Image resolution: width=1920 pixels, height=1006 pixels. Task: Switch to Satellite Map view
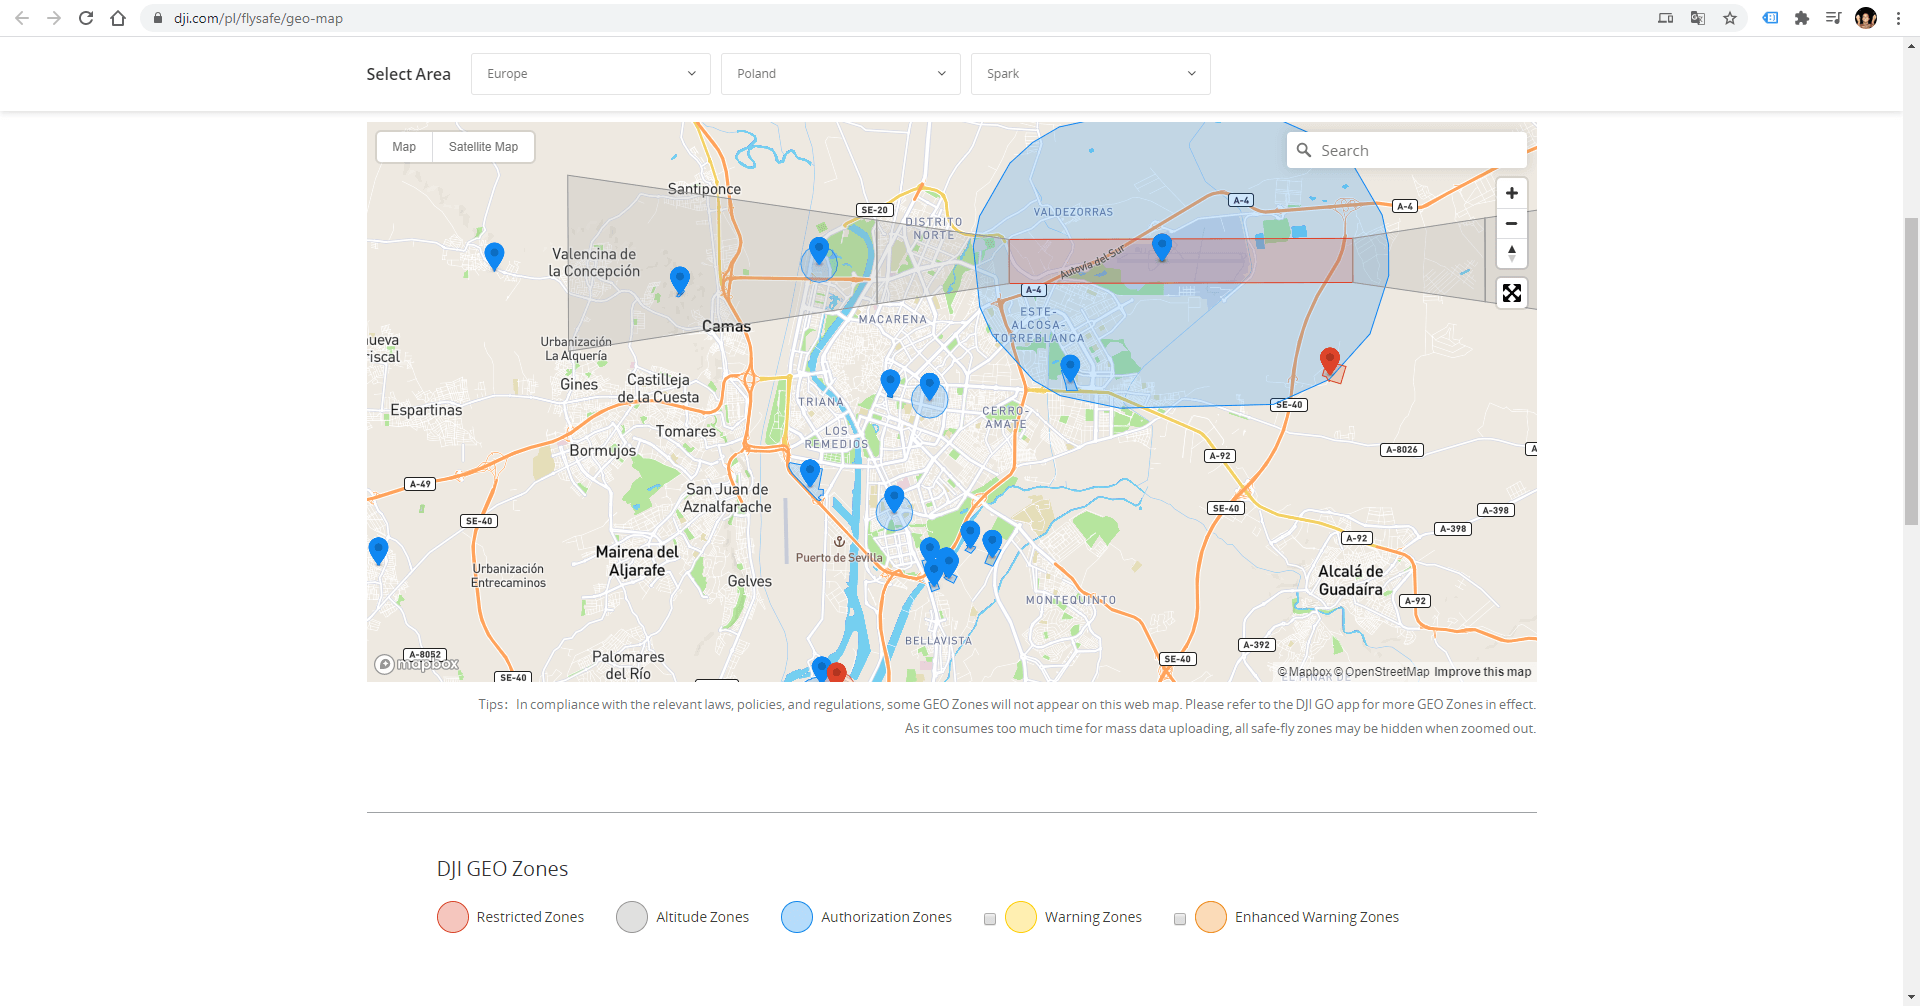[x=483, y=147]
